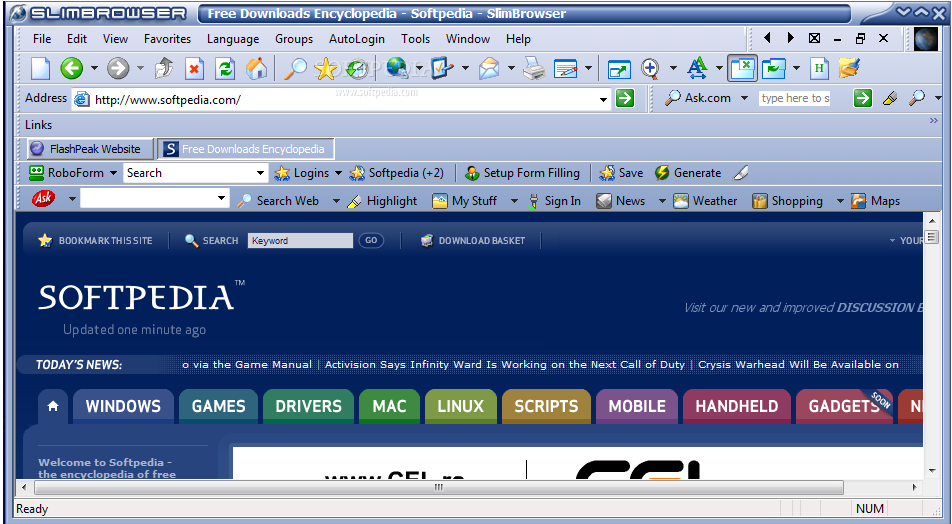Screen dimensions: 952x524
Task: Open History with the clock icon
Action: point(358,69)
